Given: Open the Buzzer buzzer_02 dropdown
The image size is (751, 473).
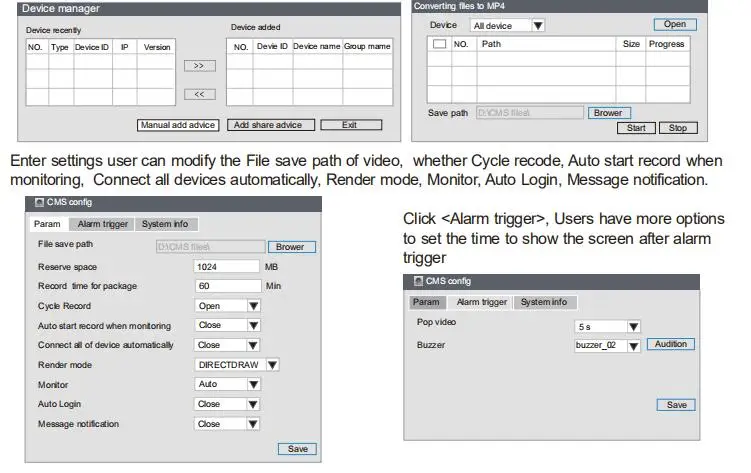Looking at the screenshot, I should point(607,346).
